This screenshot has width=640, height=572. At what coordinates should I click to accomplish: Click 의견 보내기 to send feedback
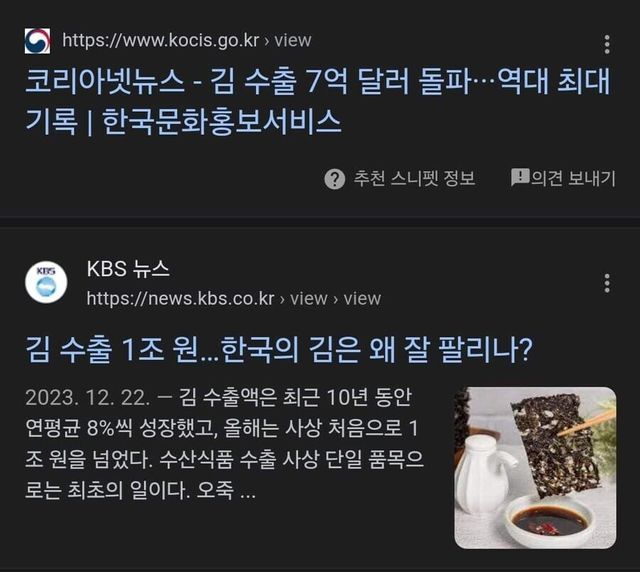point(573,178)
